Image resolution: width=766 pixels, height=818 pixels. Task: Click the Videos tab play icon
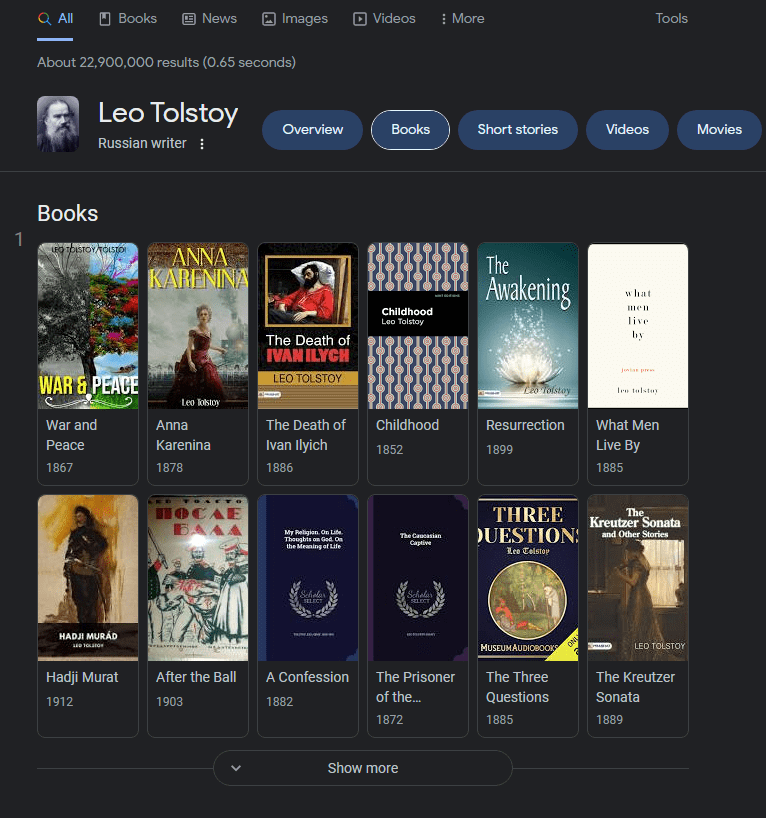pos(360,19)
